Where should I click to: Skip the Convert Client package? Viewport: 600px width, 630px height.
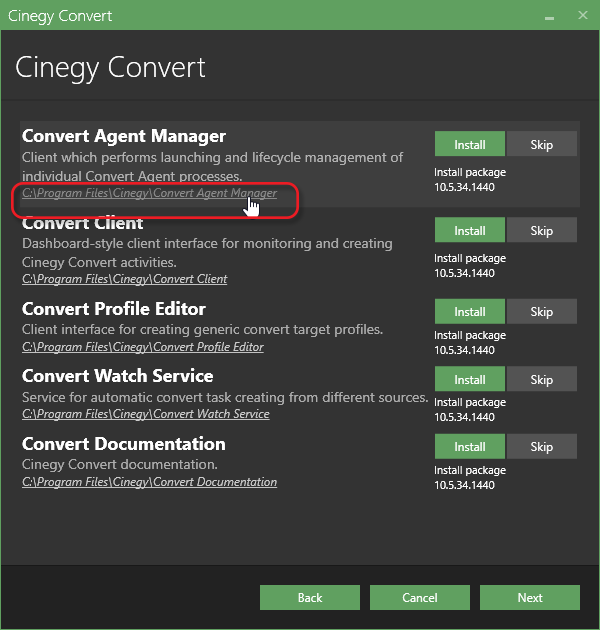[541, 230]
